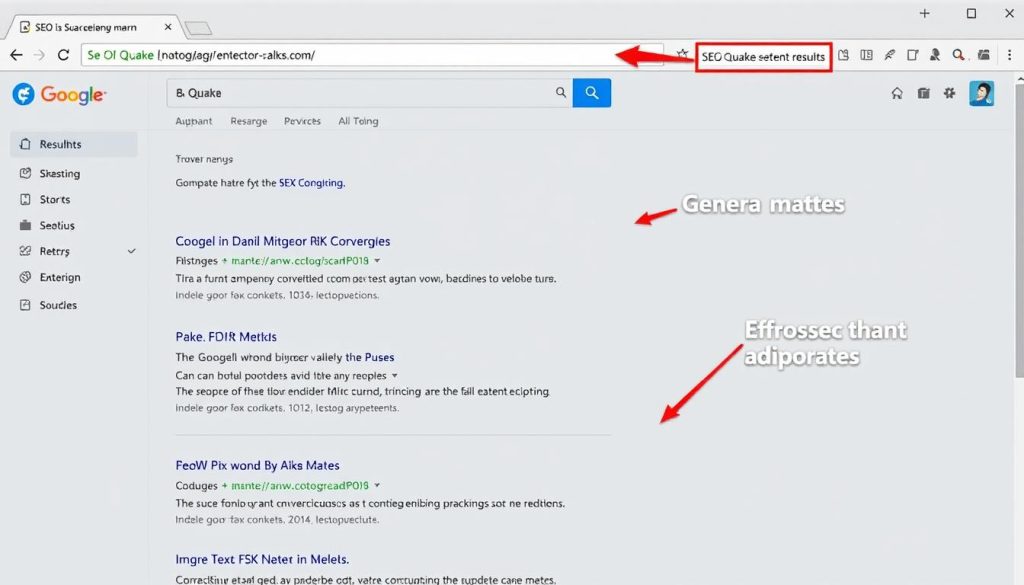
Task: Open 'Imgre Text FSK Netet in Melets' link
Action: coord(262,560)
